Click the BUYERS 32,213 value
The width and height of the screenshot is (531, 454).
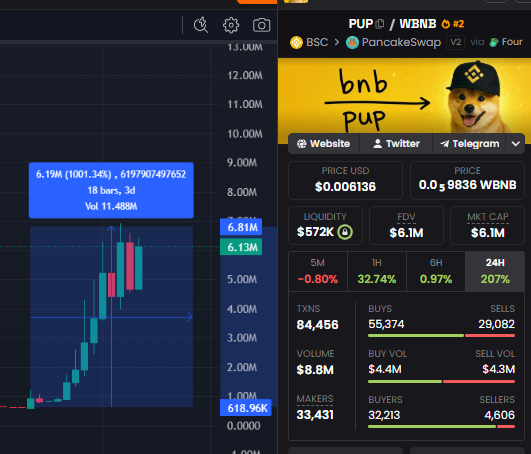384,415
